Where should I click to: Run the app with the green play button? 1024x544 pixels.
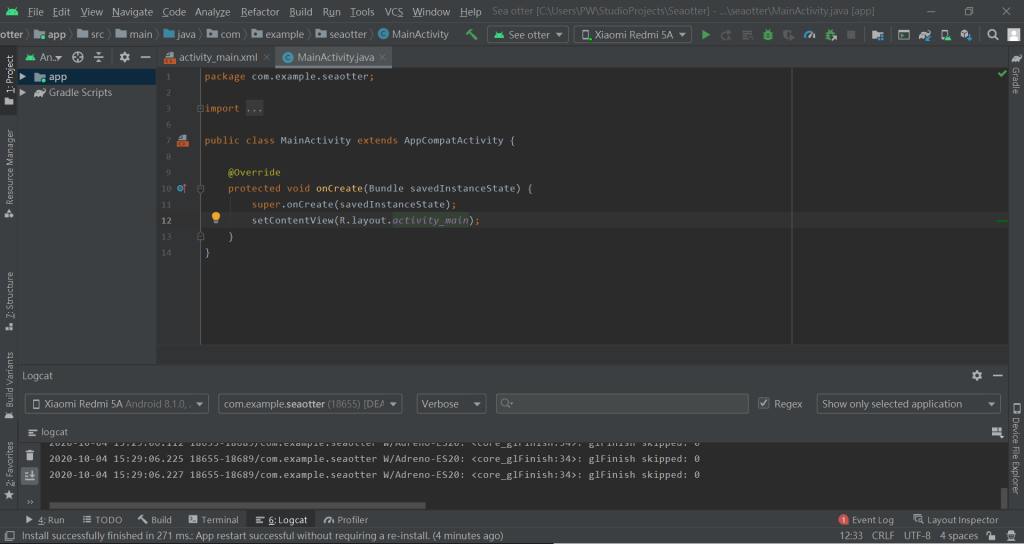click(705, 35)
